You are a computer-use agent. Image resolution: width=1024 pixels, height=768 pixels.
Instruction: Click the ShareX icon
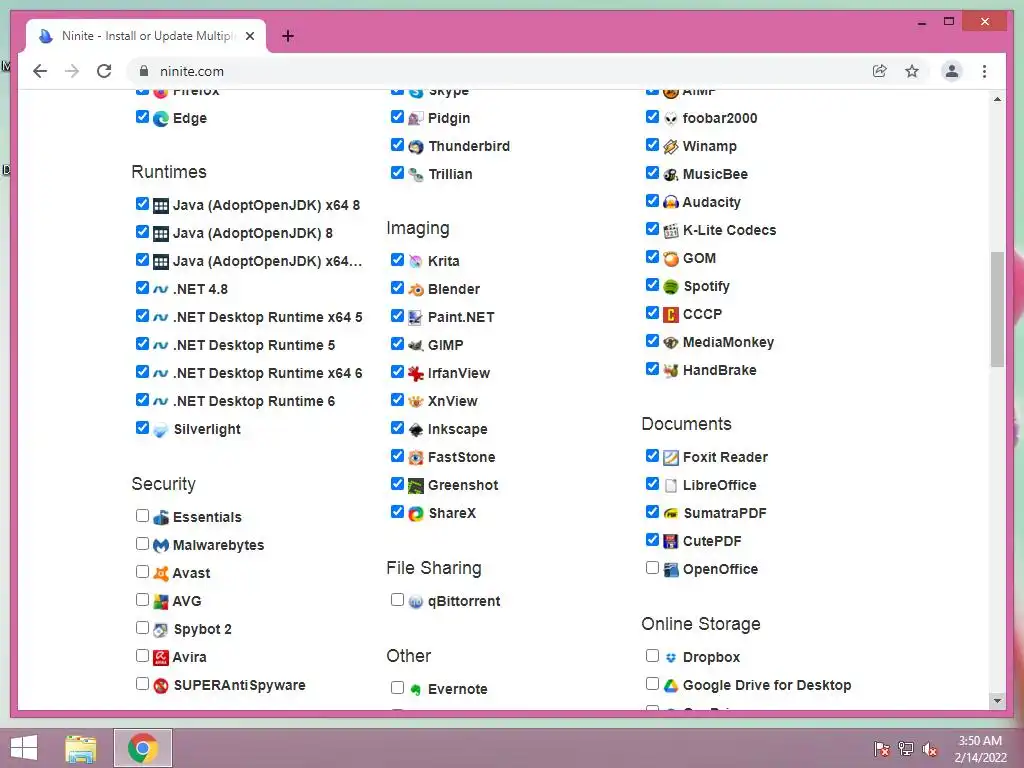click(415, 513)
